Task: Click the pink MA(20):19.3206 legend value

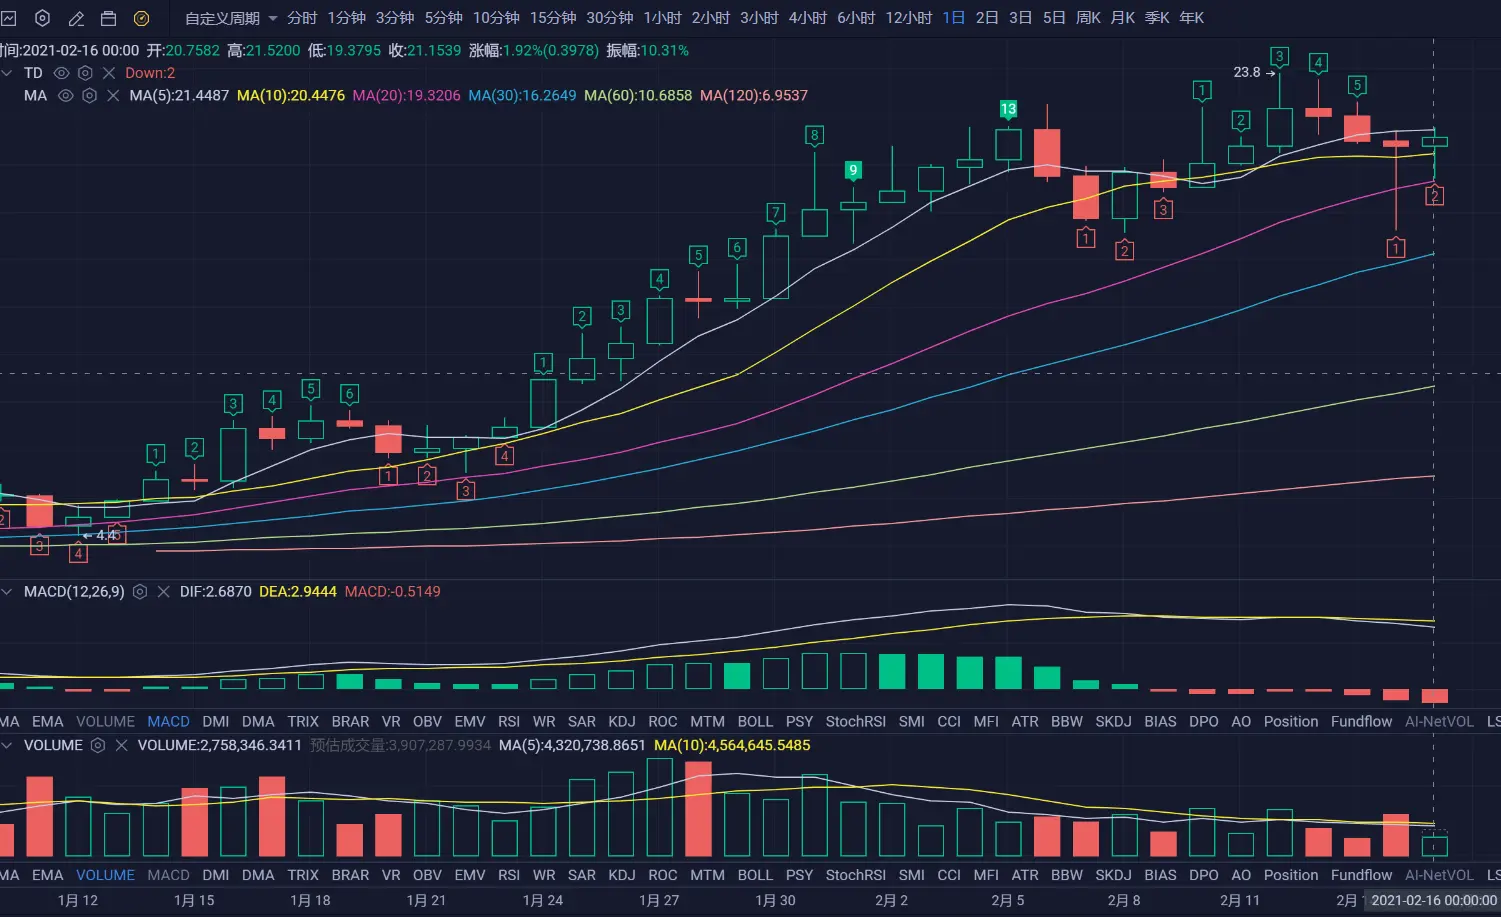Action: click(x=407, y=96)
